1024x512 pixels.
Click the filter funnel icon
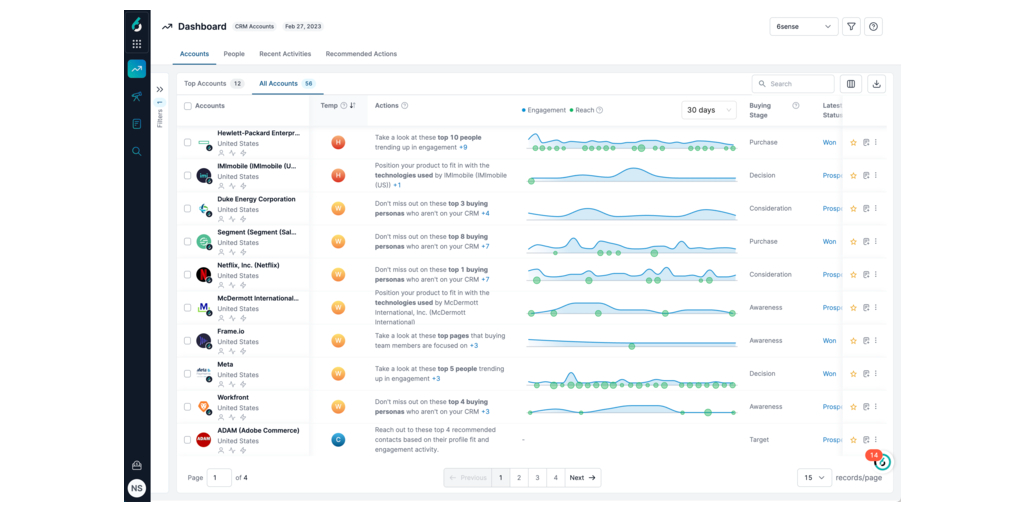851,27
